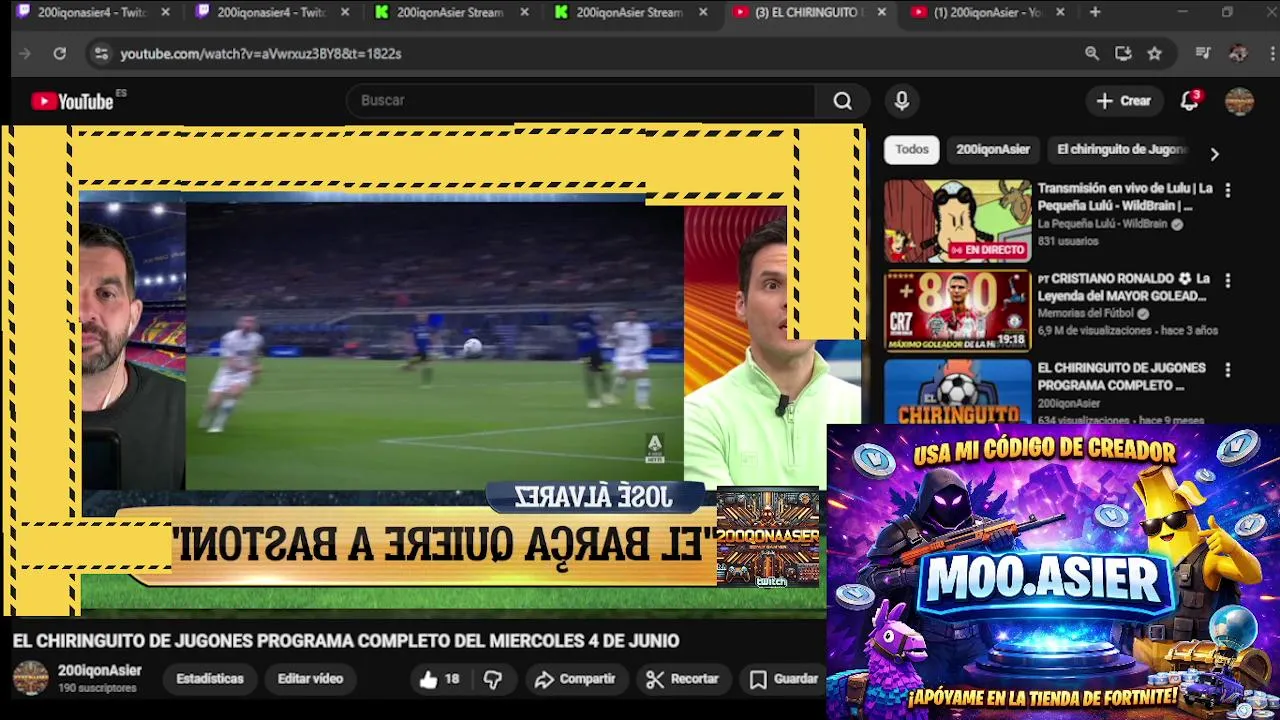Image resolution: width=1280 pixels, height=720 pixels.
Task: Click the Crear button
Action: pyautogui.click(x=1124, y=101)
